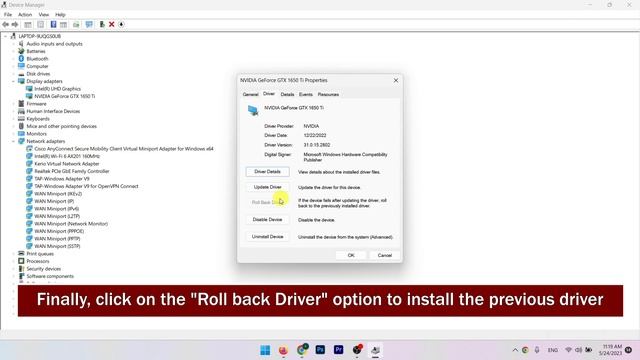Open Chrome from the taskbar

[x=302, y=350]
